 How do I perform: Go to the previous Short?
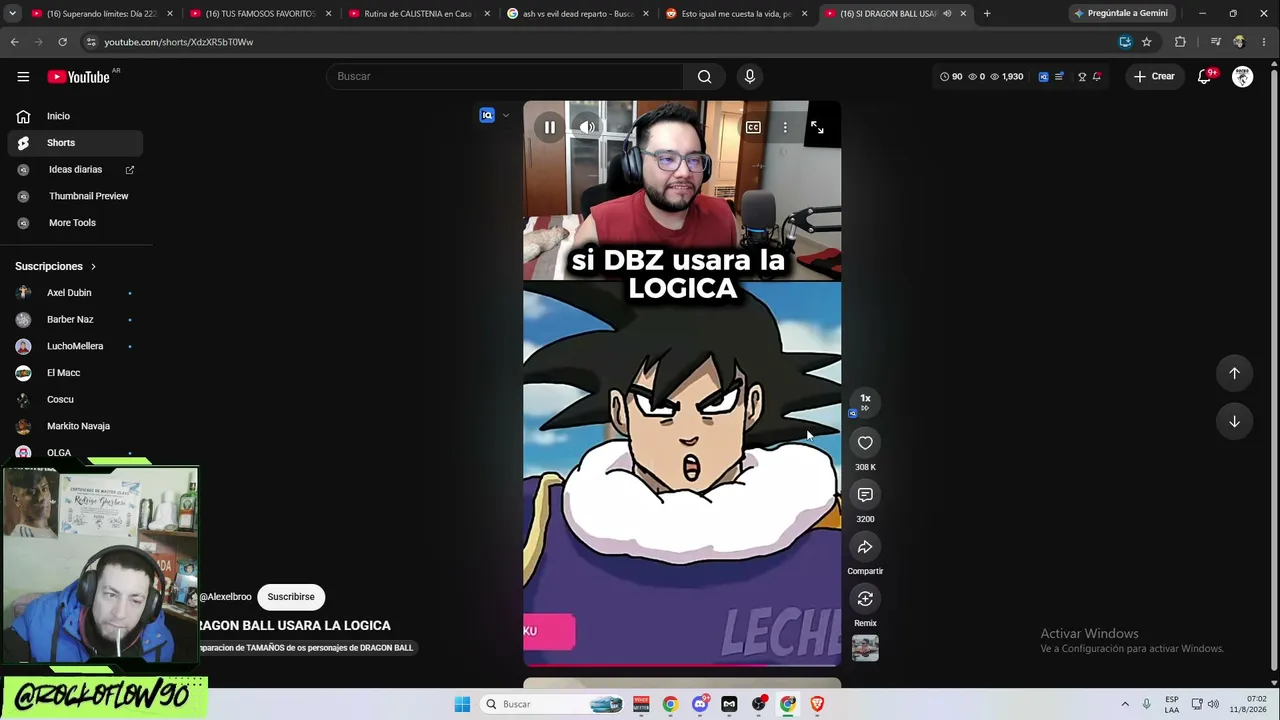click(1234, 373)
